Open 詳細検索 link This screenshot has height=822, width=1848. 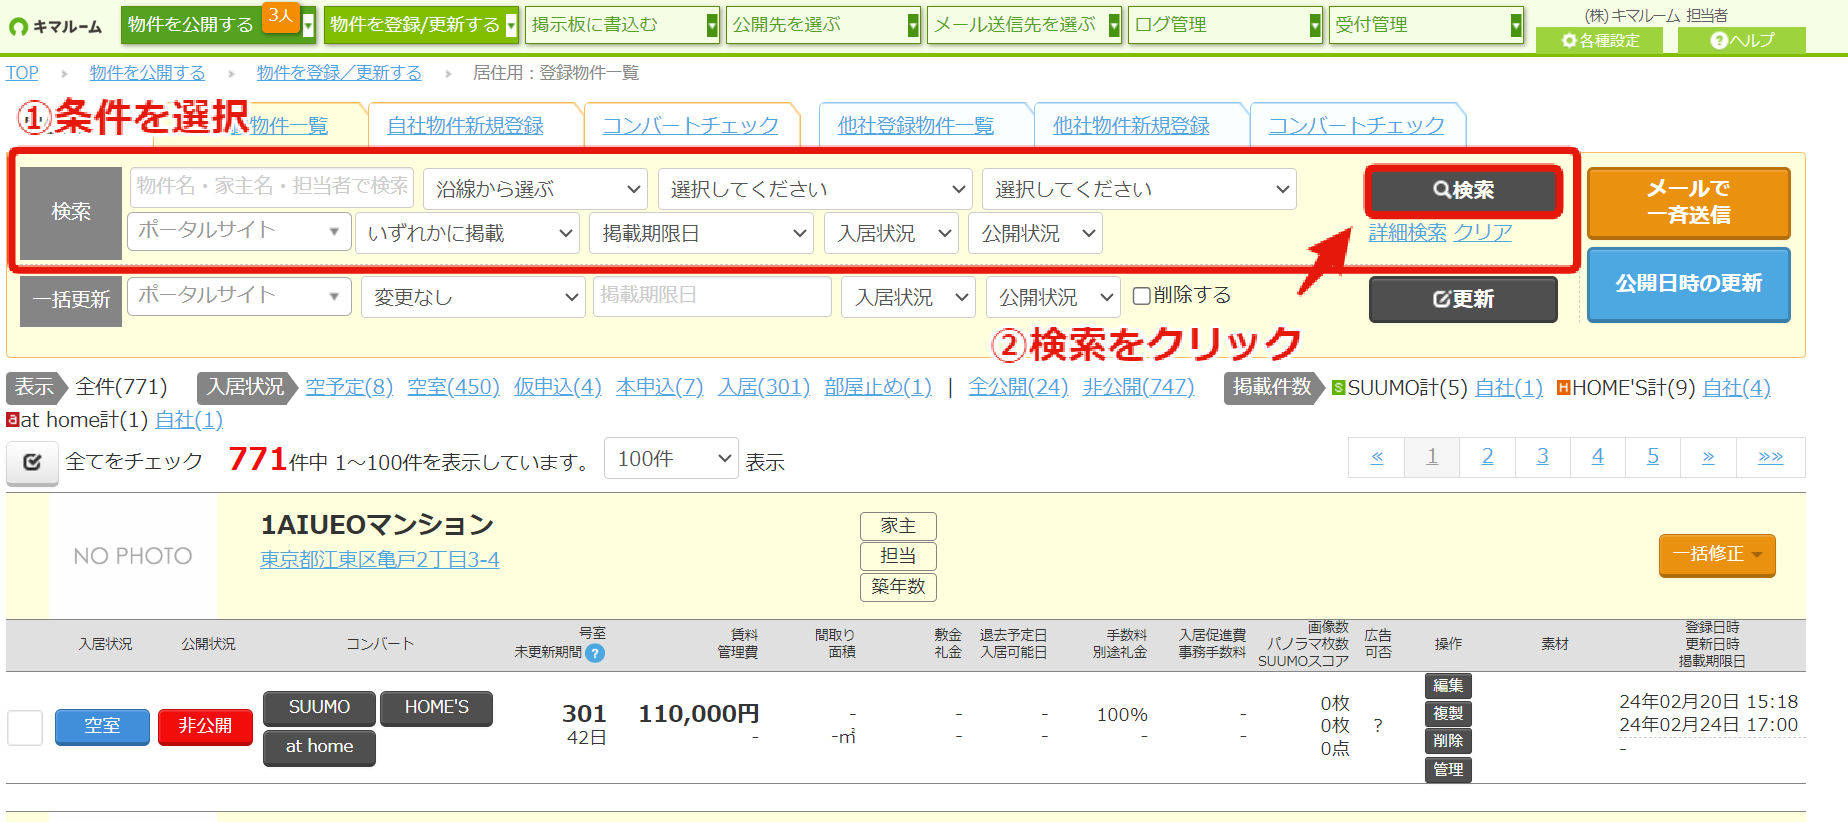pyautogui.click(x=1407, y=233)
